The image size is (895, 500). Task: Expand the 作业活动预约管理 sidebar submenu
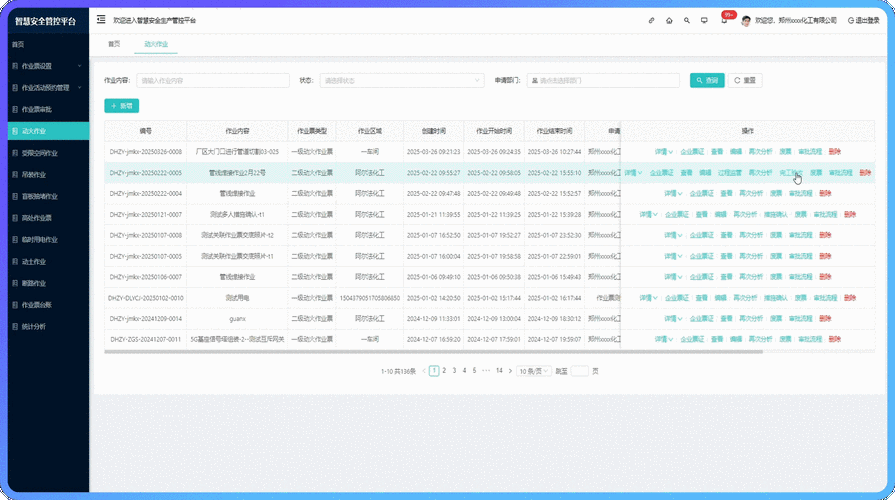pos(44,88)
